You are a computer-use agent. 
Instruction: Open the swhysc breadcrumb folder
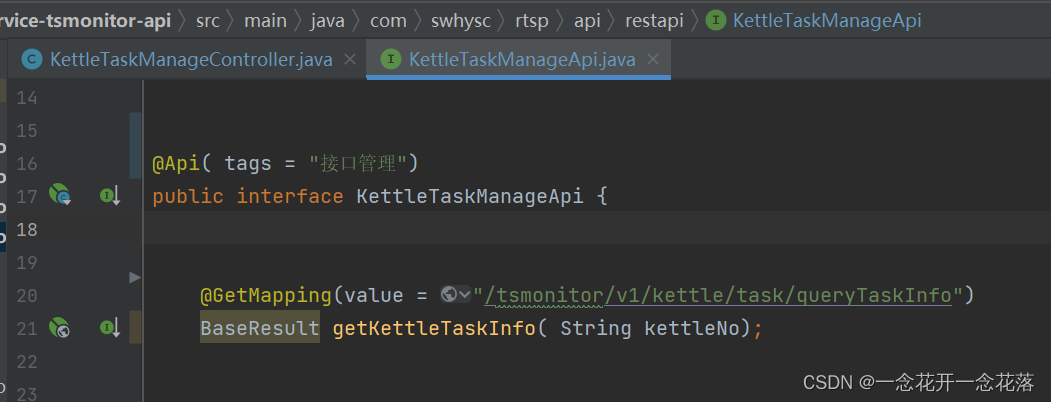tap(461, 20)
